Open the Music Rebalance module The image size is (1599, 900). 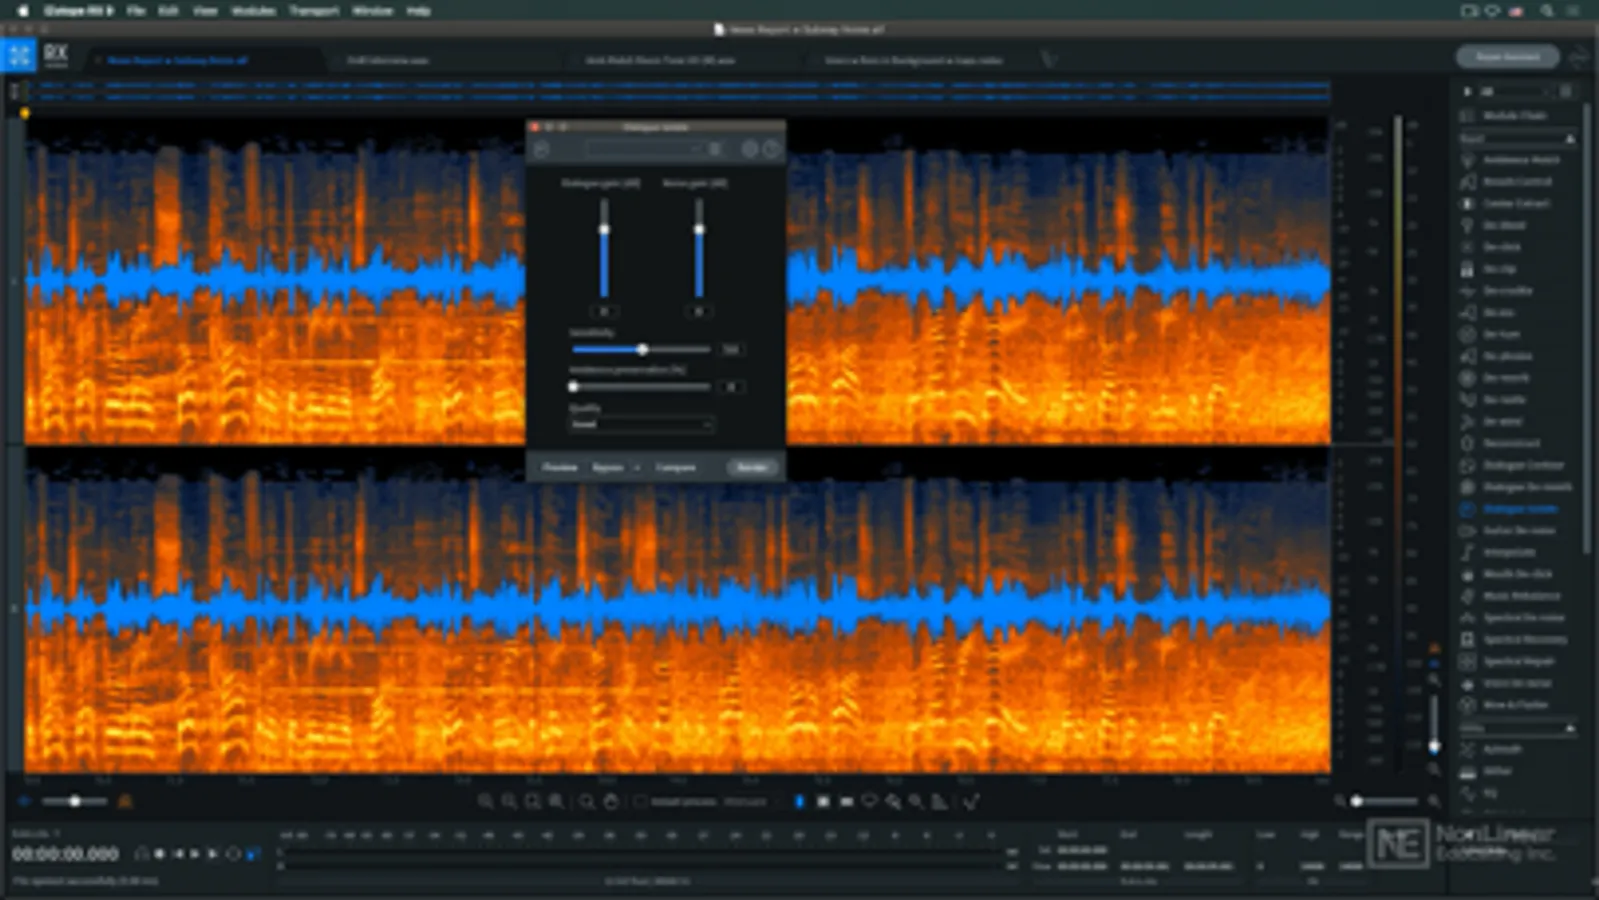point(1520,596)
